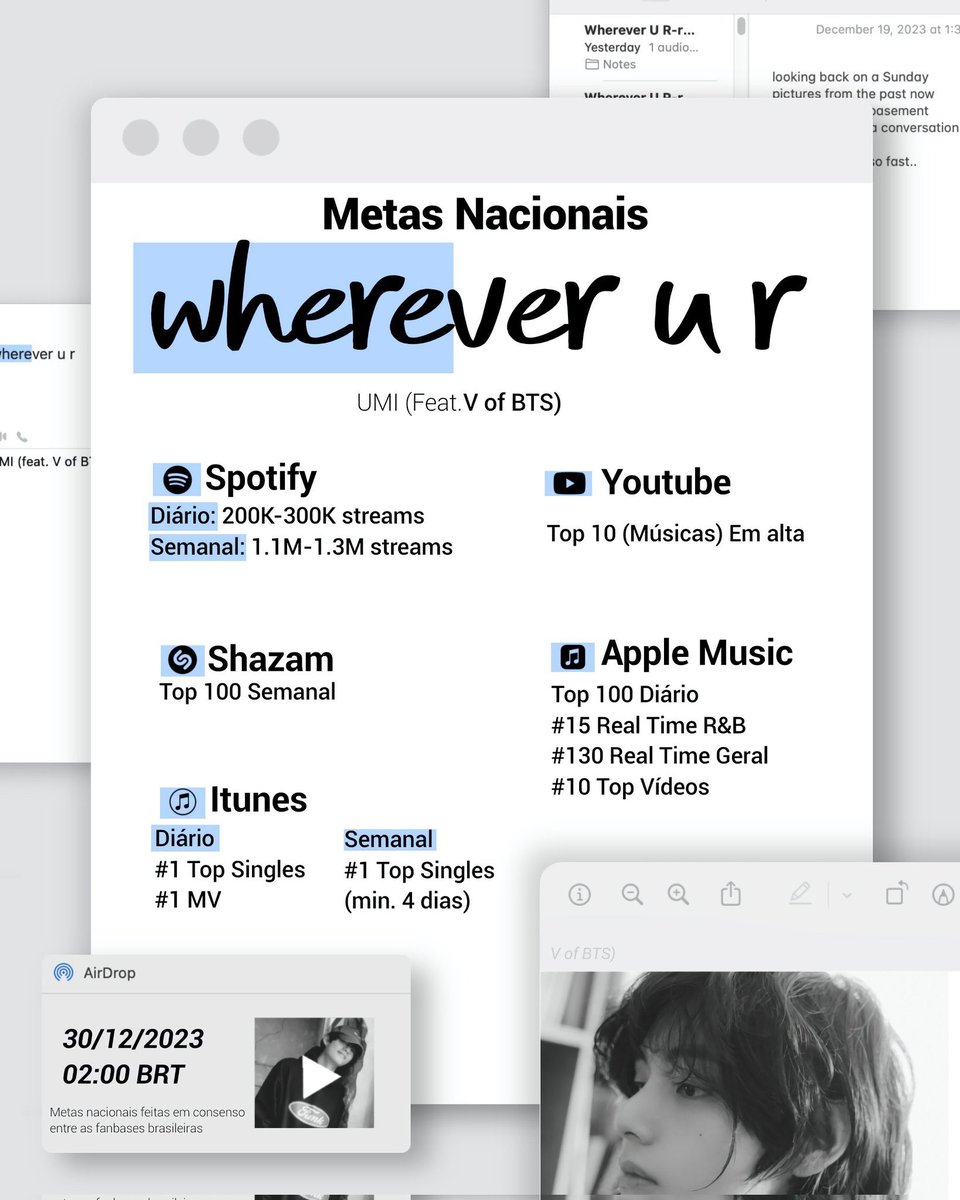
Task: Click "#1 MV" text under Itunes
Action: point(188,899)
